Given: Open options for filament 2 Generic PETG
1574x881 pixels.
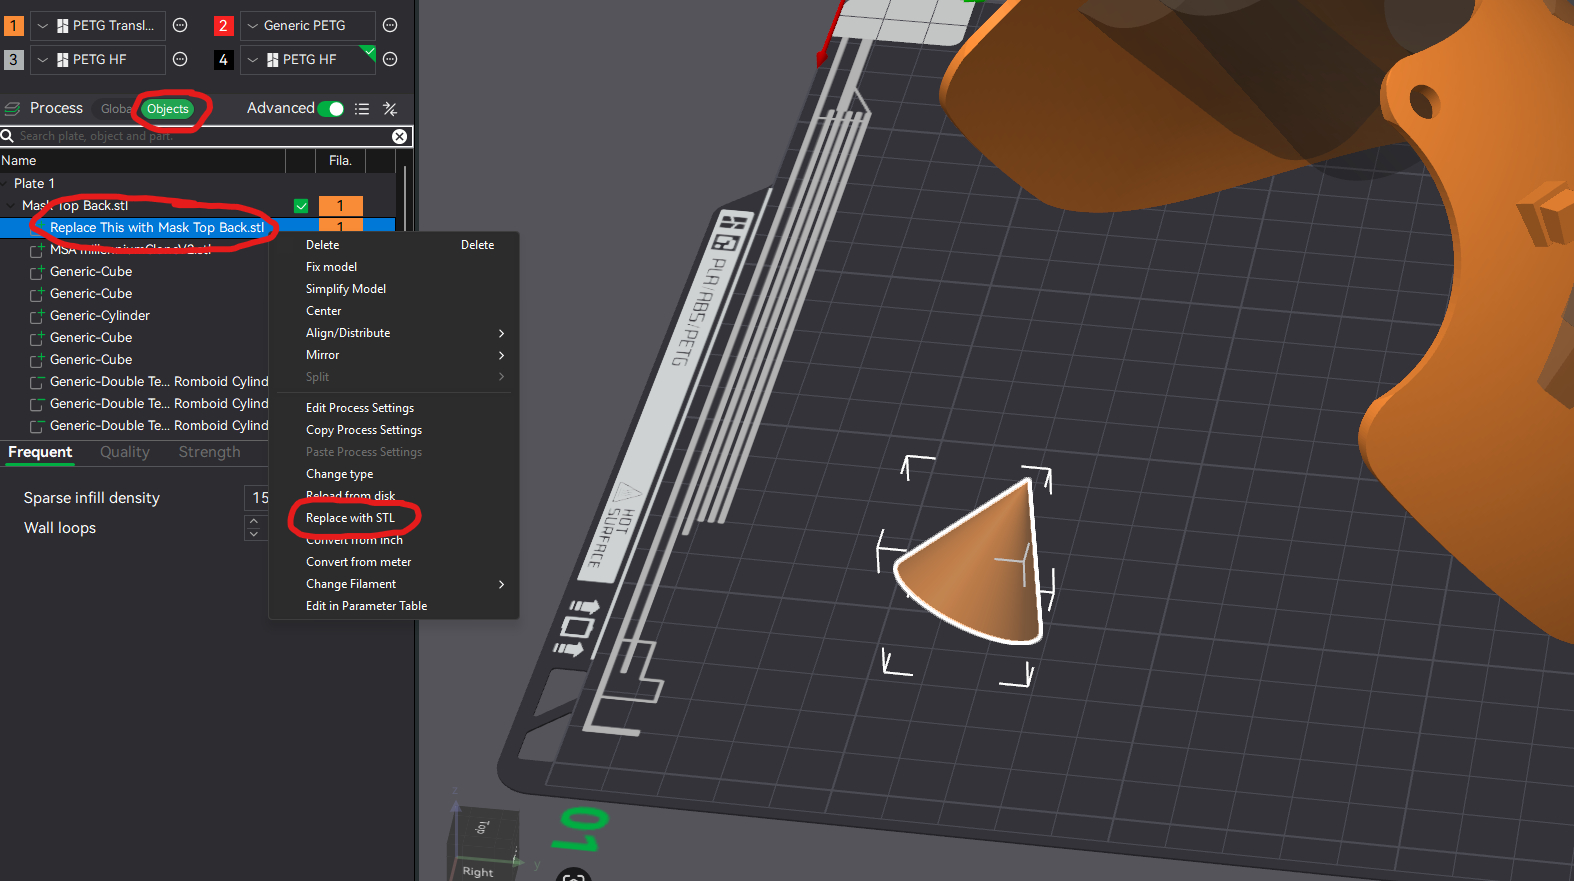Looking at the screenshot, I should pos(390,26).
